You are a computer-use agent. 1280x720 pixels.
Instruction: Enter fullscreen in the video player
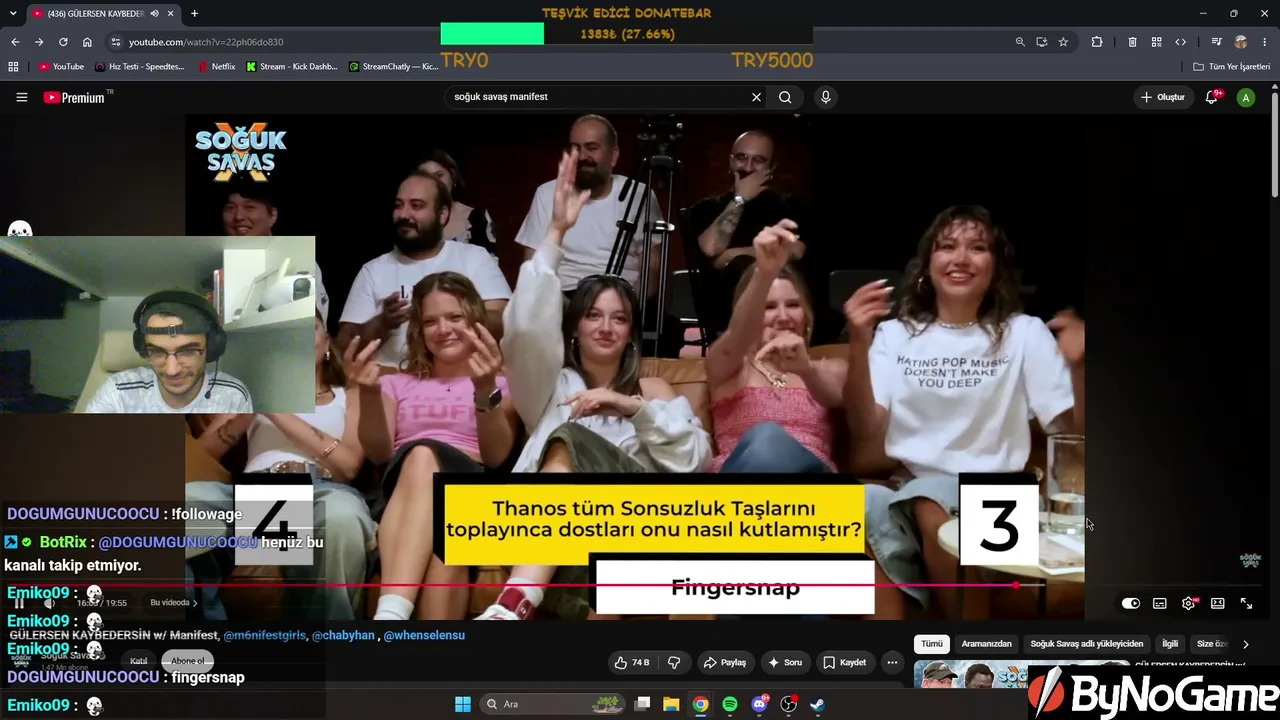[1246, 603]
